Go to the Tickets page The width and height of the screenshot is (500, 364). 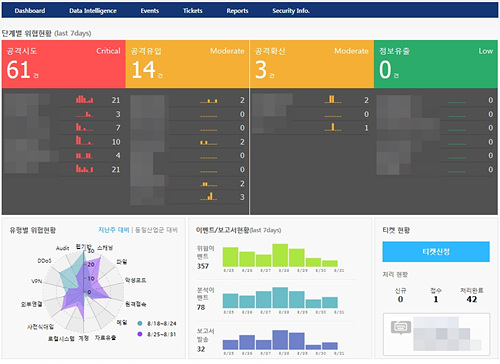pos(192,11)
